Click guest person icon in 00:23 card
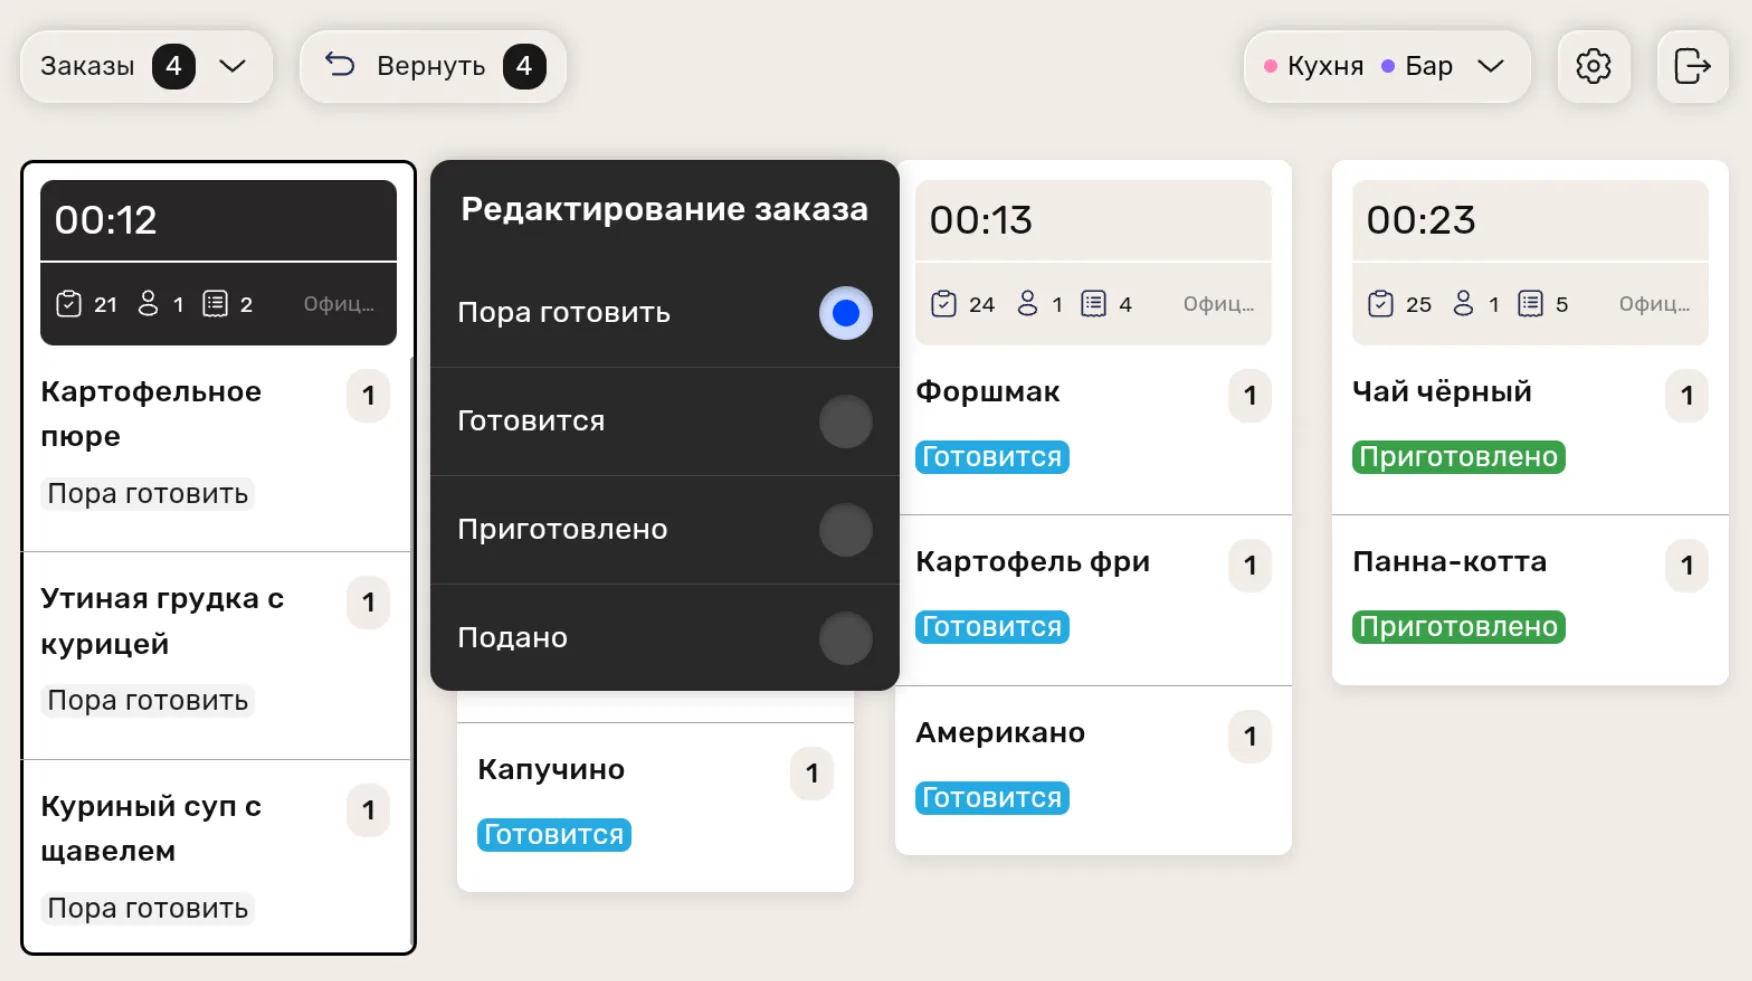This screenshot has width=1752, height=981. pyautogui.click(x=1463, y=303)
